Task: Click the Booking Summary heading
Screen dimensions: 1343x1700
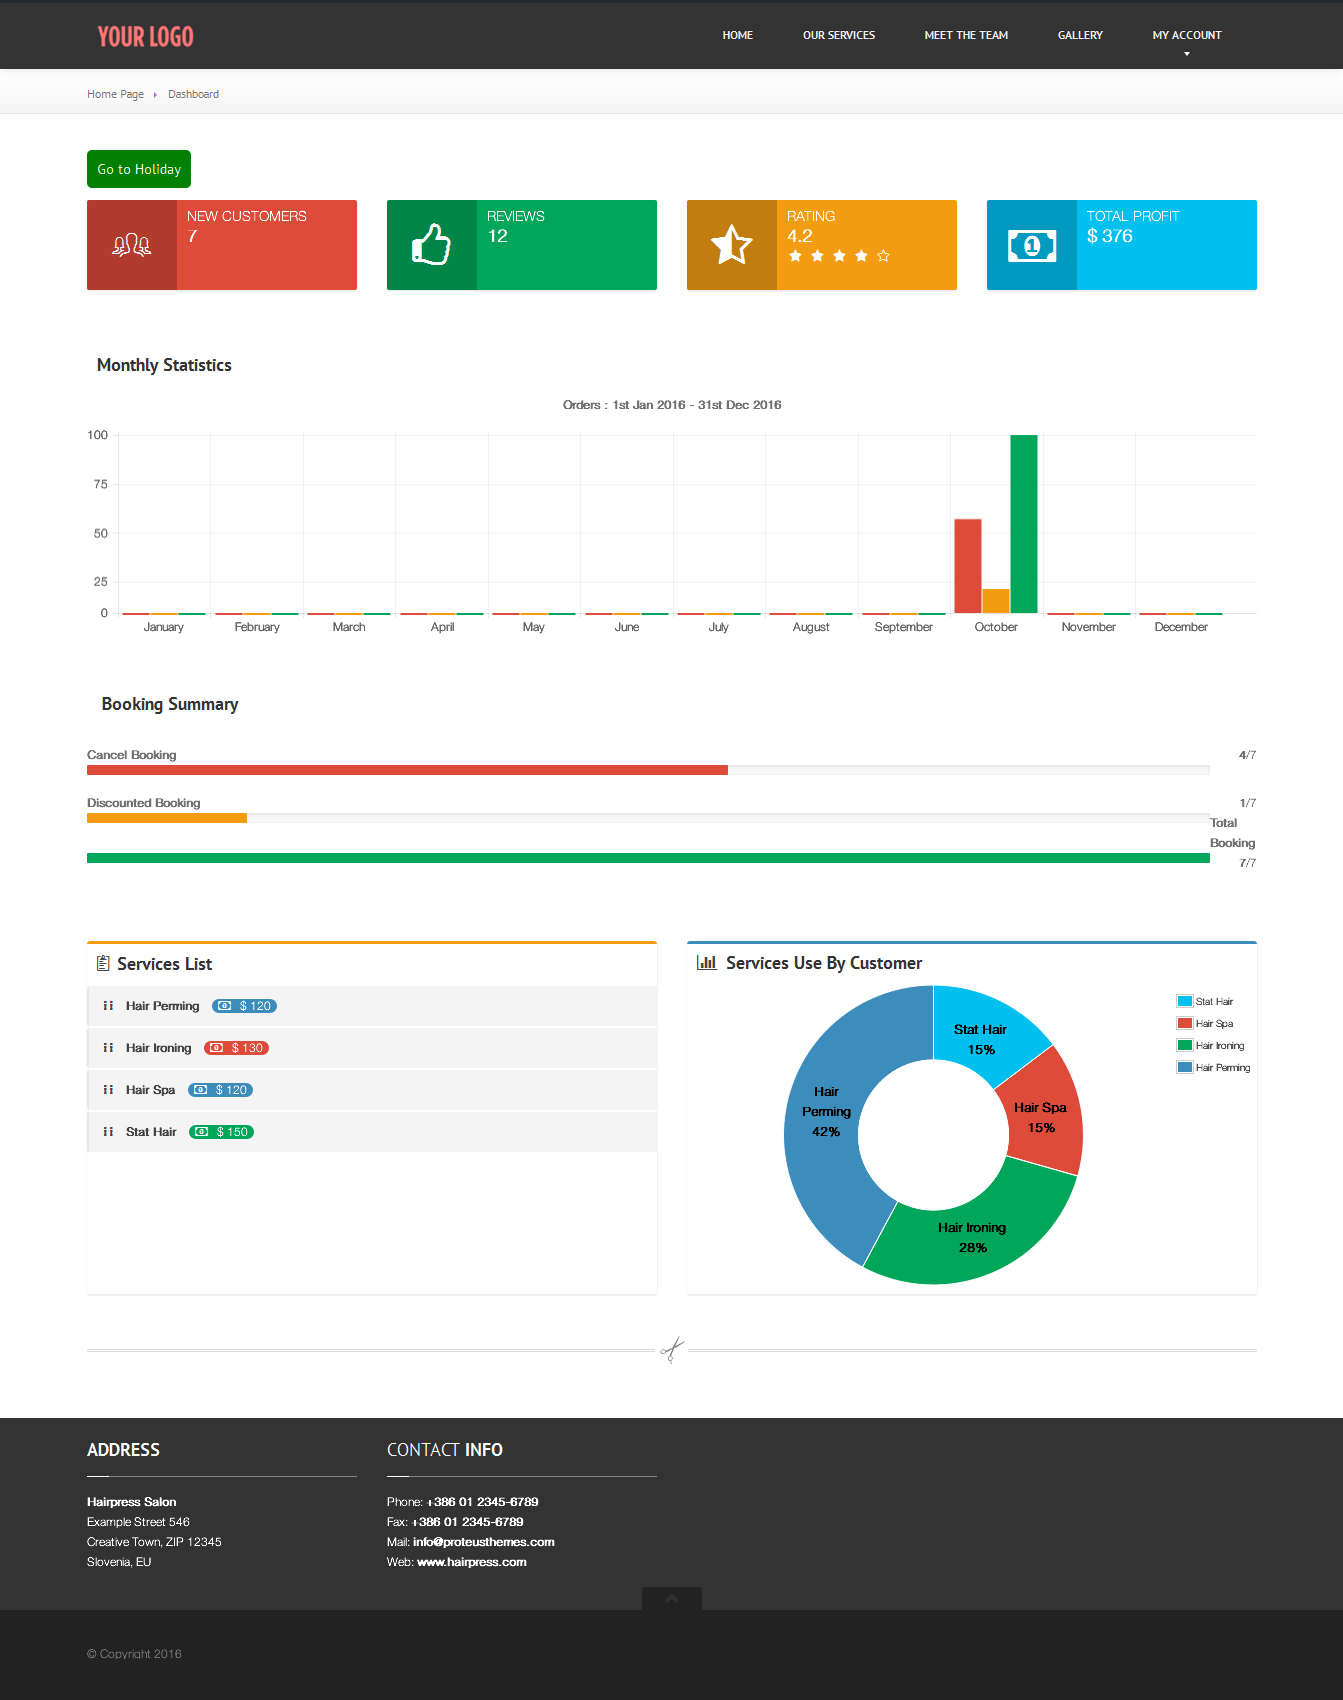Action: pyautogui.click(x=170, y=704)
